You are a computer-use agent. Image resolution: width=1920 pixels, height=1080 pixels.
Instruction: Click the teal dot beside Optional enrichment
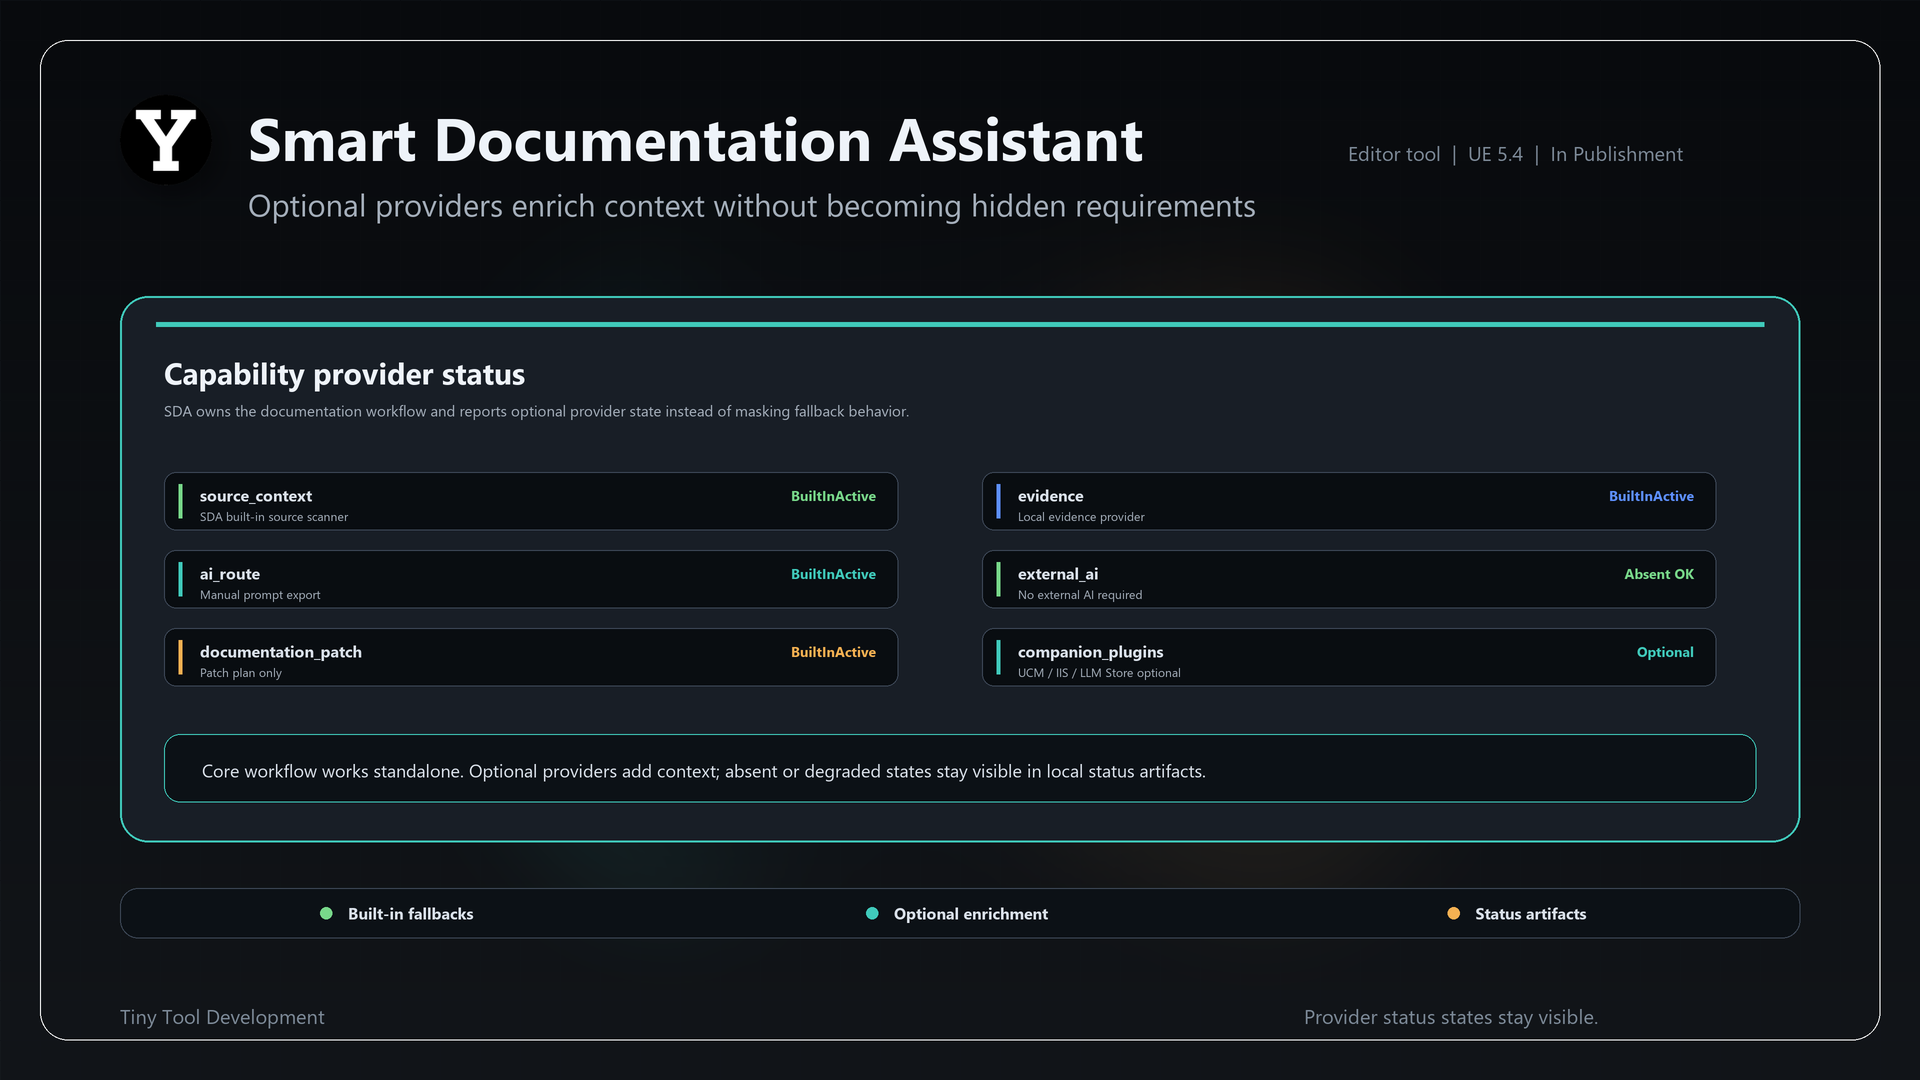(872, 914)
